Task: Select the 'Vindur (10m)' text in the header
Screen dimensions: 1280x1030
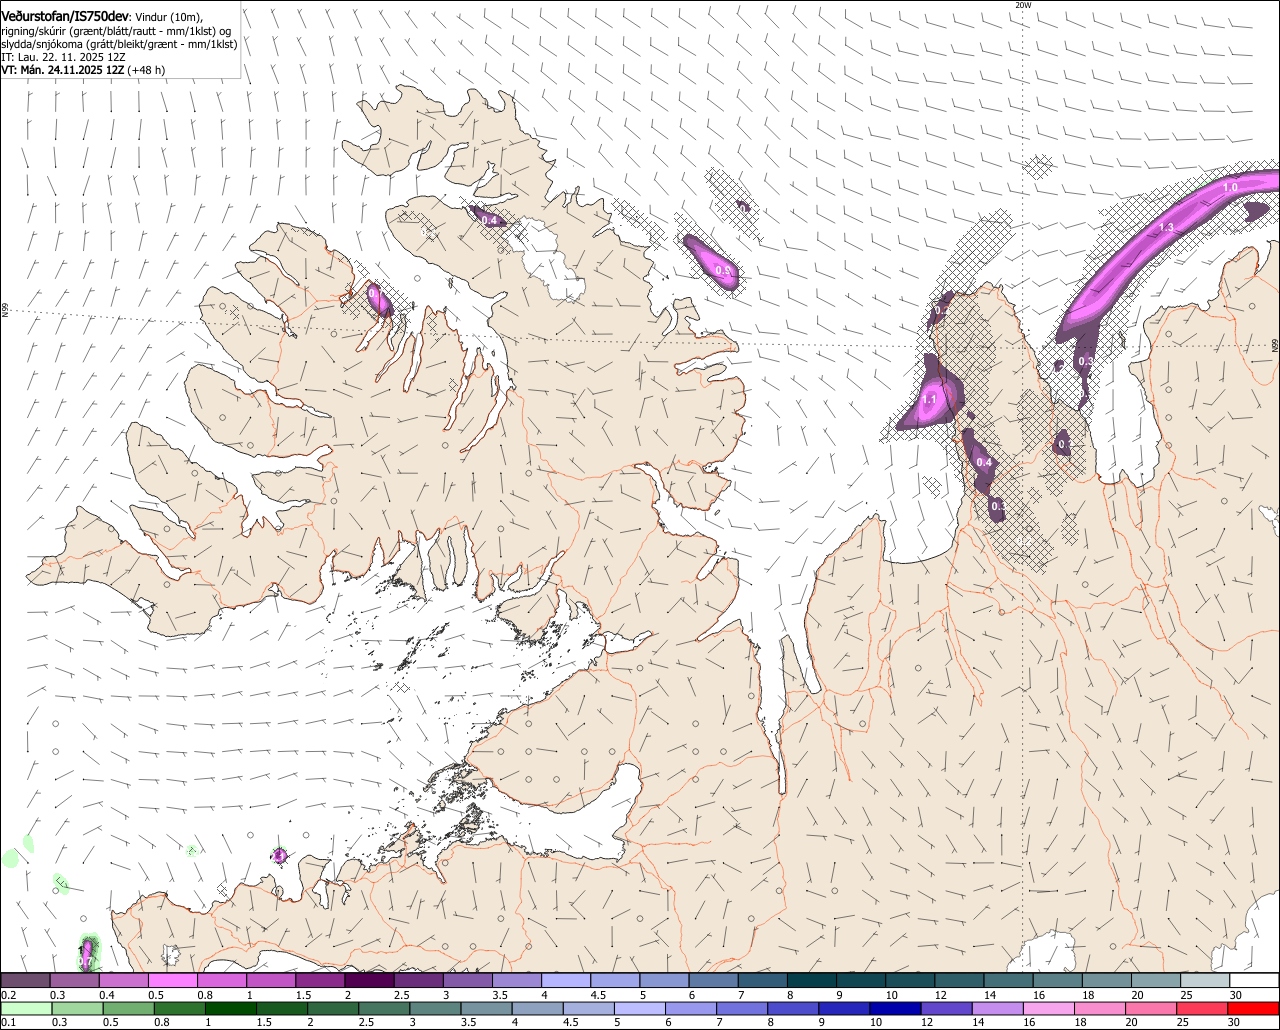Action: pos(169,17)
